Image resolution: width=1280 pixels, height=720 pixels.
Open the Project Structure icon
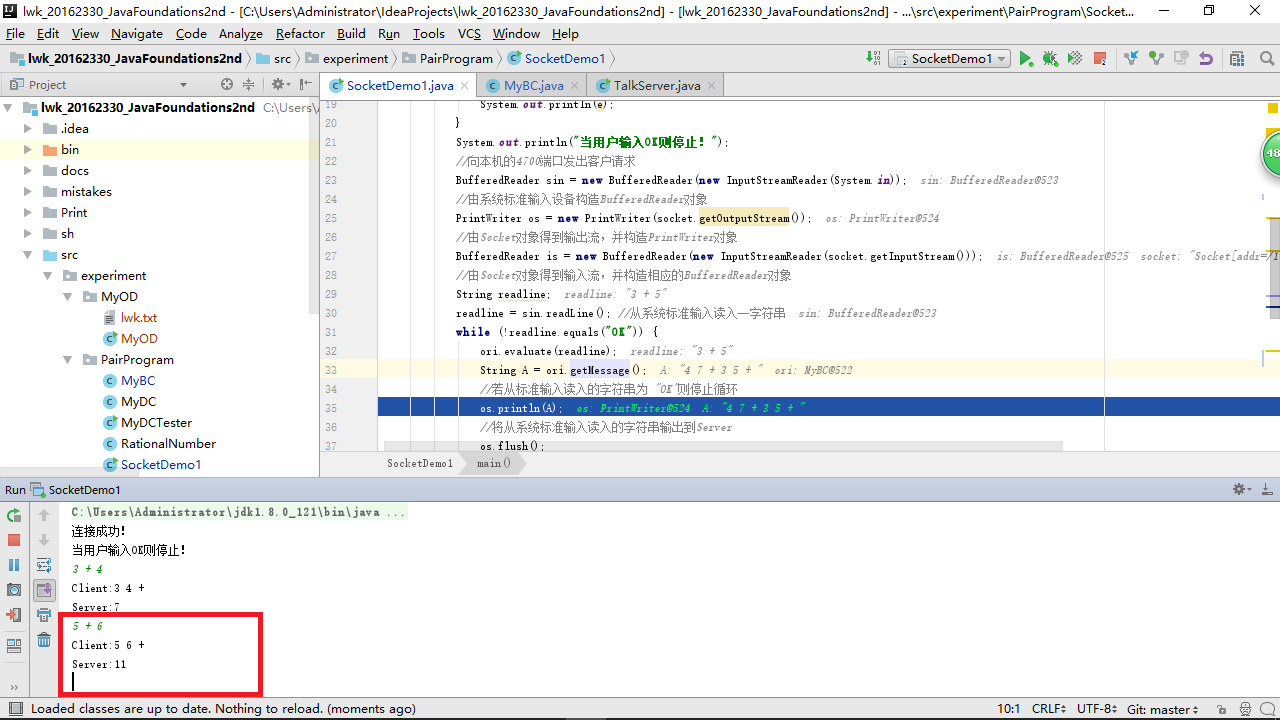1238,59
